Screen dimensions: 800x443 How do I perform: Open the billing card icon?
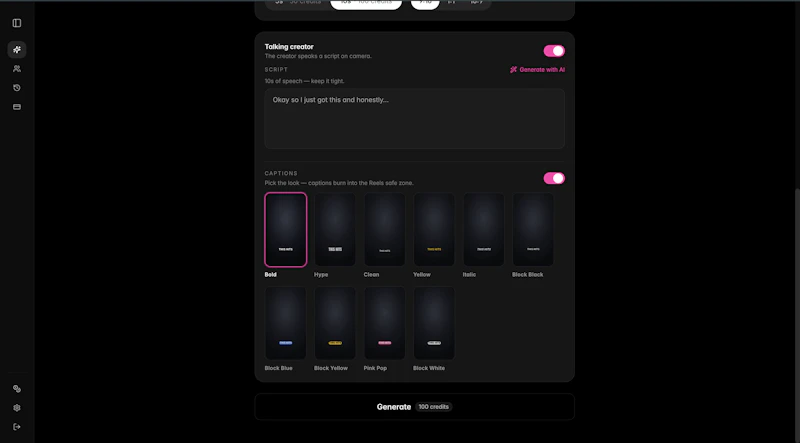(x=17, y=107)
